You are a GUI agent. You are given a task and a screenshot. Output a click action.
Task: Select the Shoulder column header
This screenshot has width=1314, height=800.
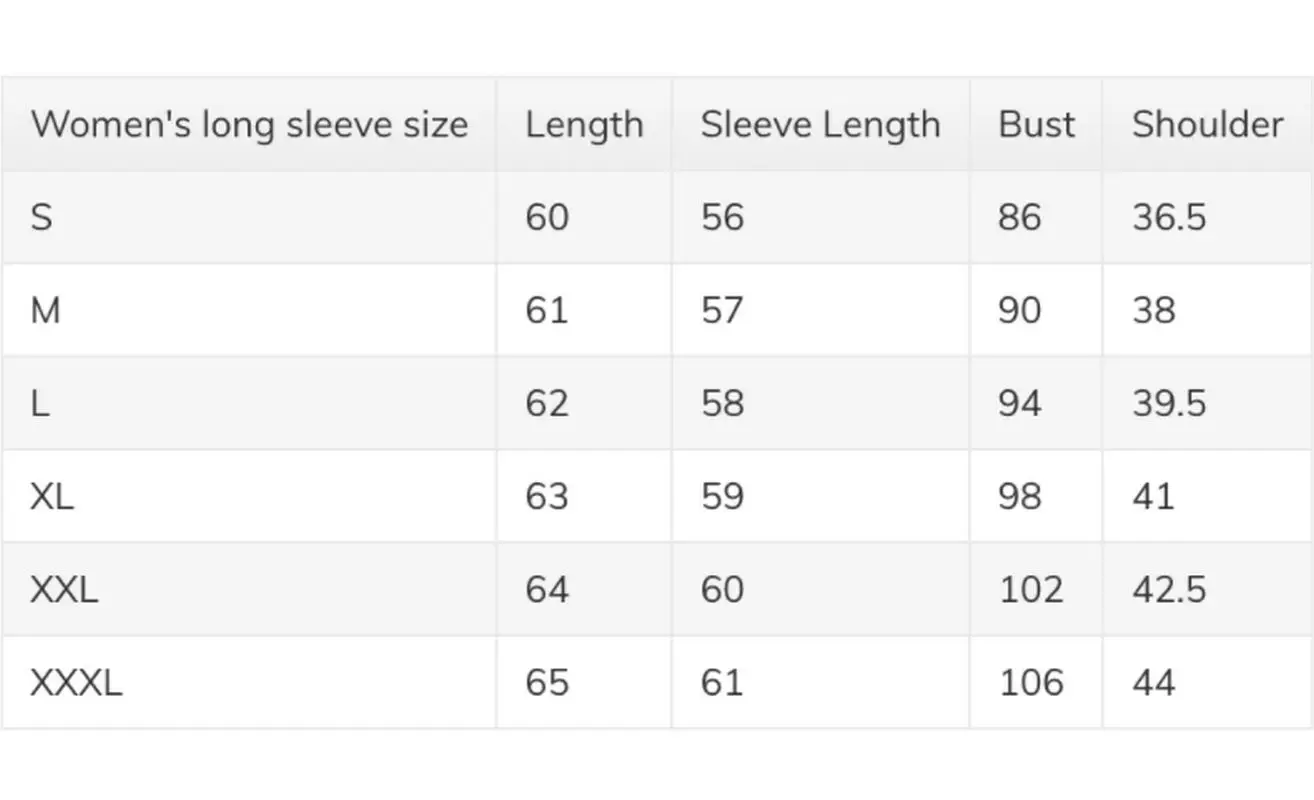tap(1207, 125)
